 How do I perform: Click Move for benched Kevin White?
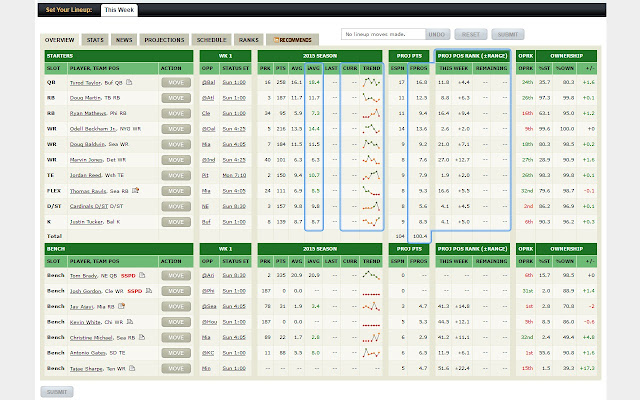(x=176, y=322)
